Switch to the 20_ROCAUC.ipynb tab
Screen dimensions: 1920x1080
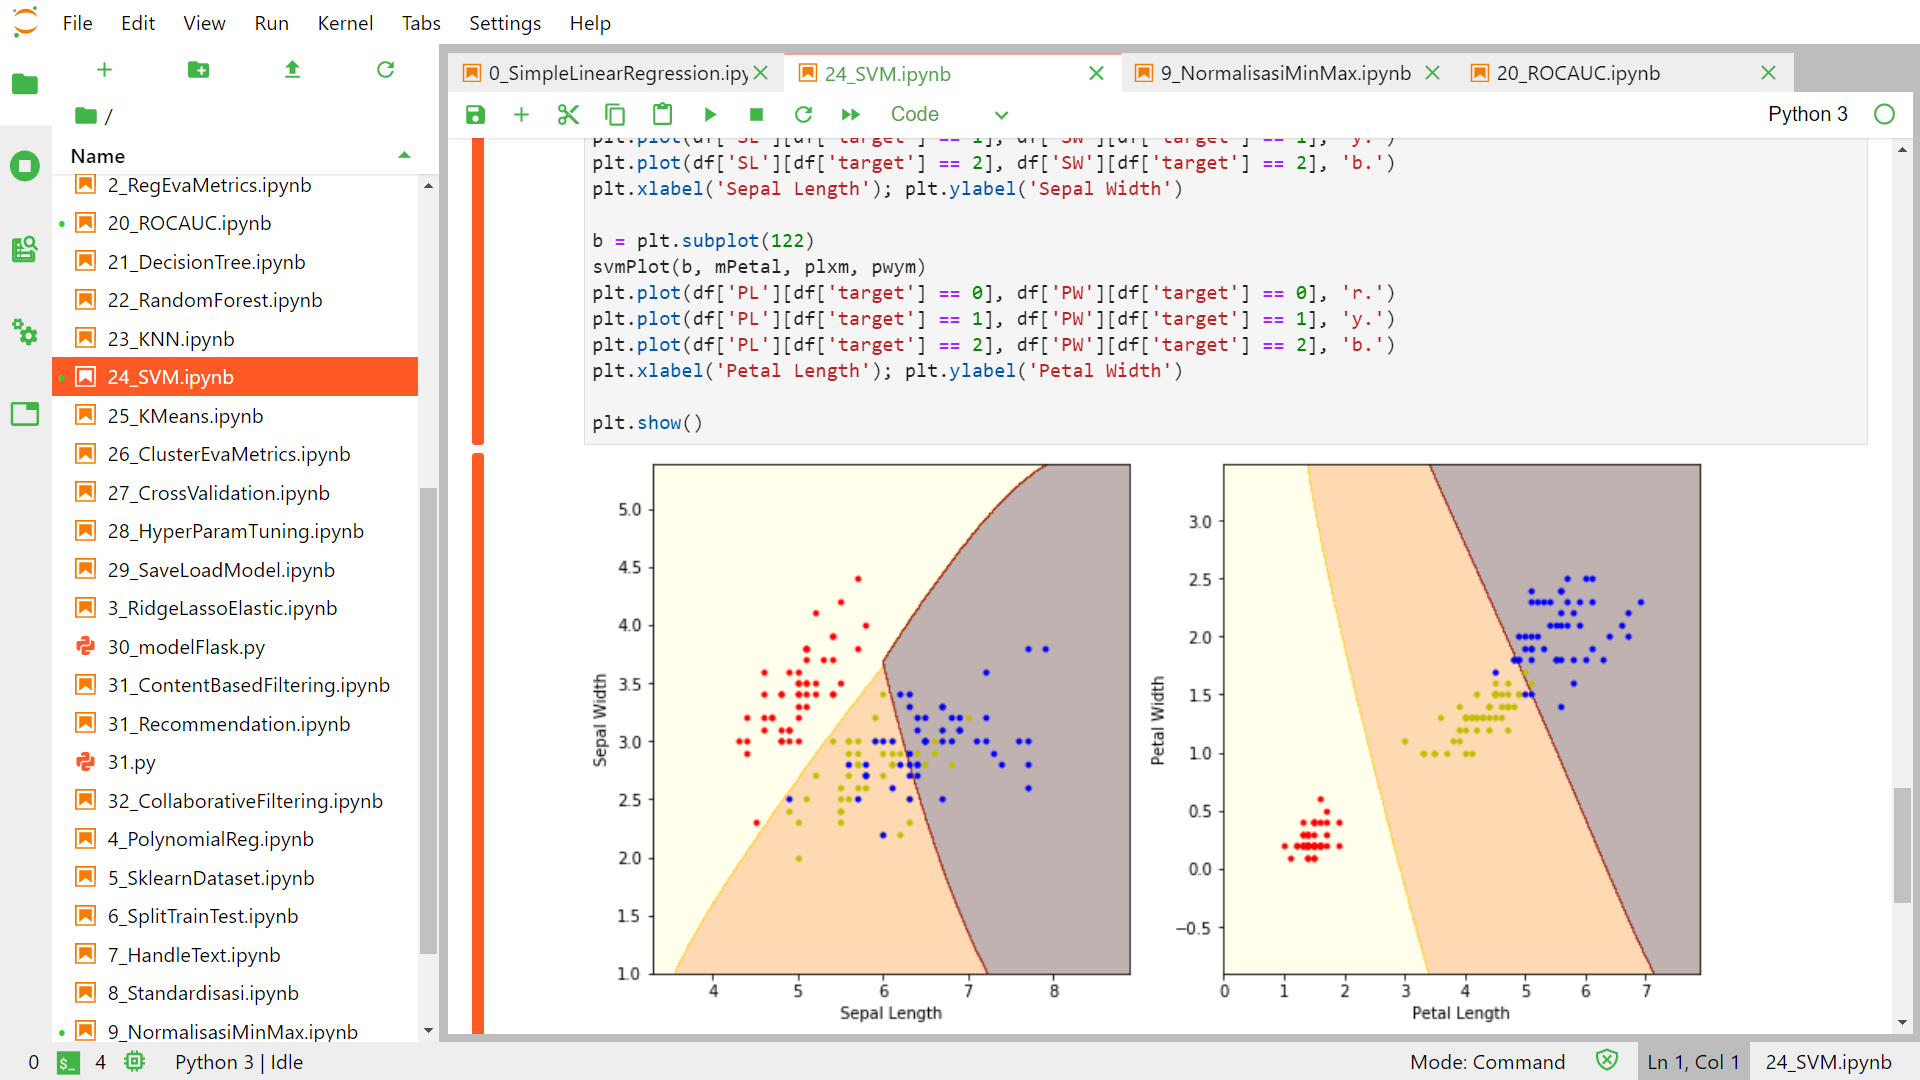(x=1578, y=73)
